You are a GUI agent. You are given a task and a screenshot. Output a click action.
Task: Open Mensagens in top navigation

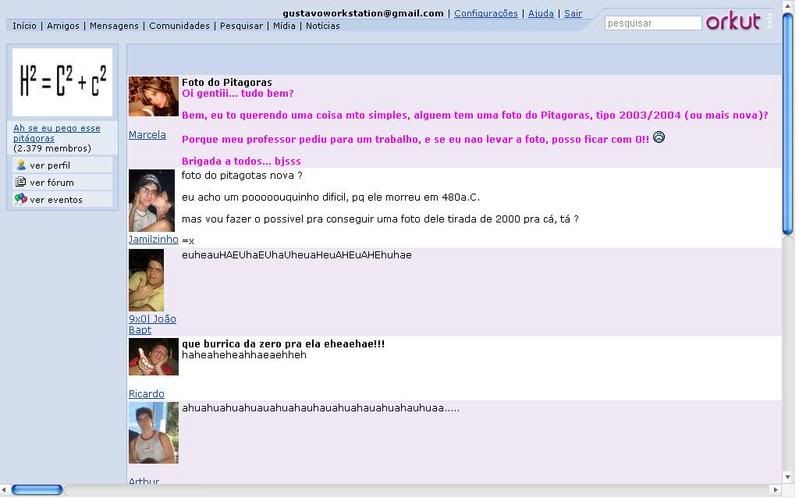pos(114,26)
